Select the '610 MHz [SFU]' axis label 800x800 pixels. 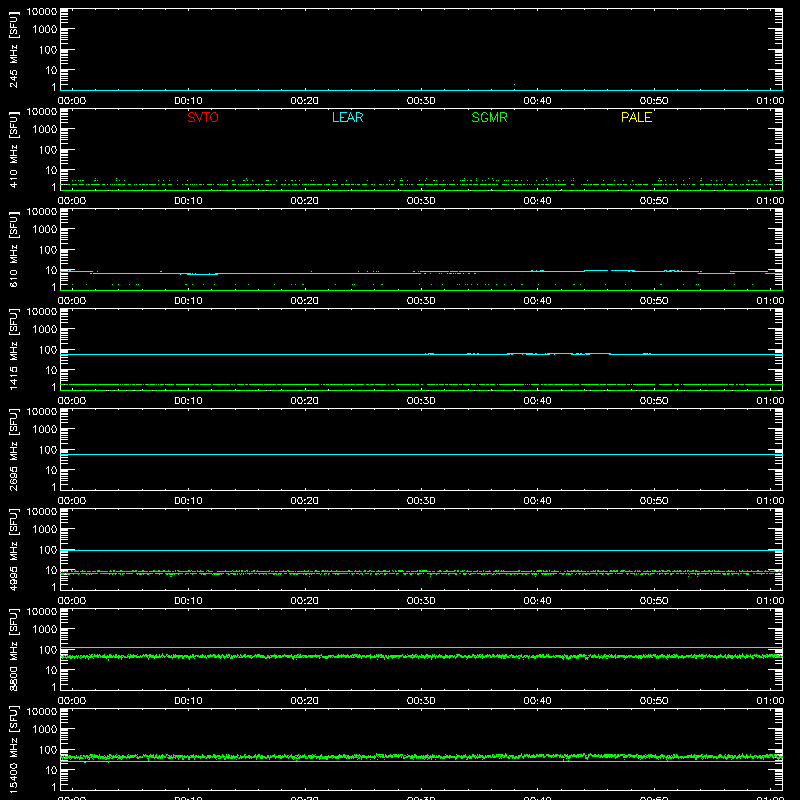[14, 250]
